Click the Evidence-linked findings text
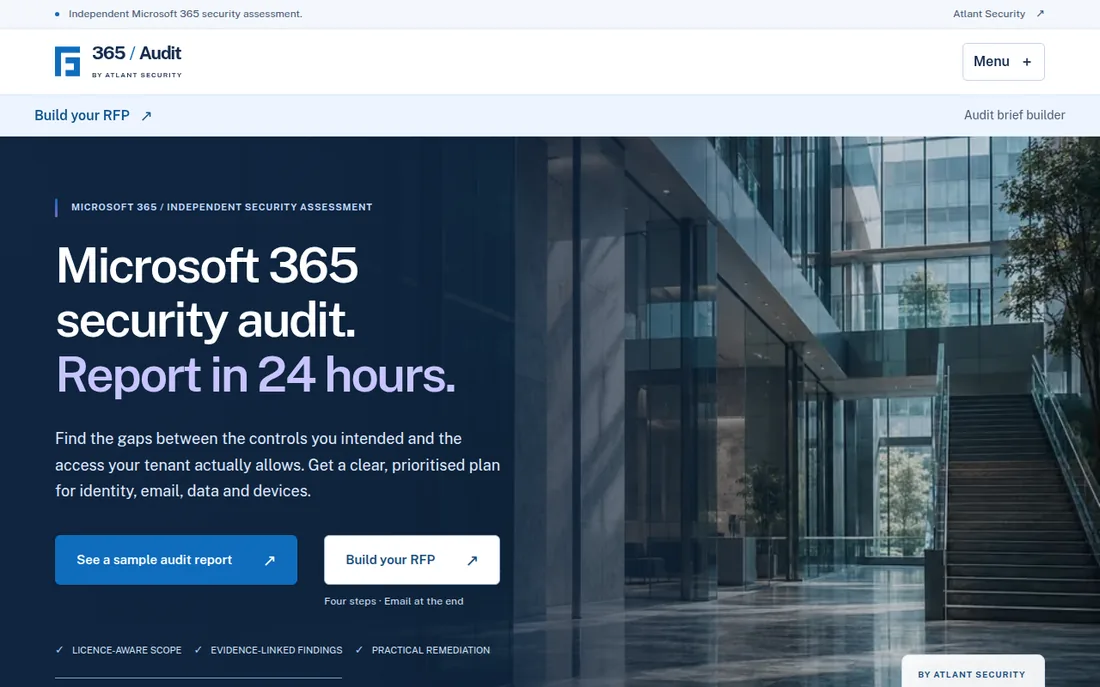 coord(276,651)
